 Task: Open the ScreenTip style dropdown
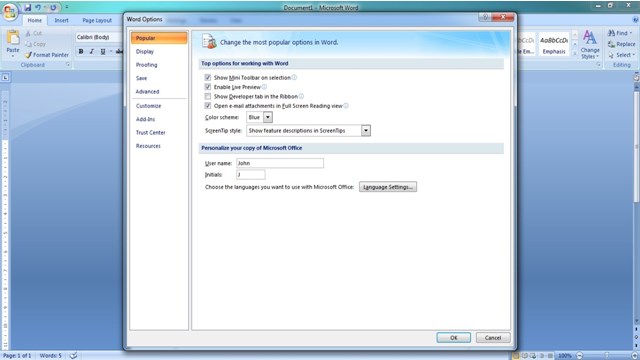click(x=366, y=131)
